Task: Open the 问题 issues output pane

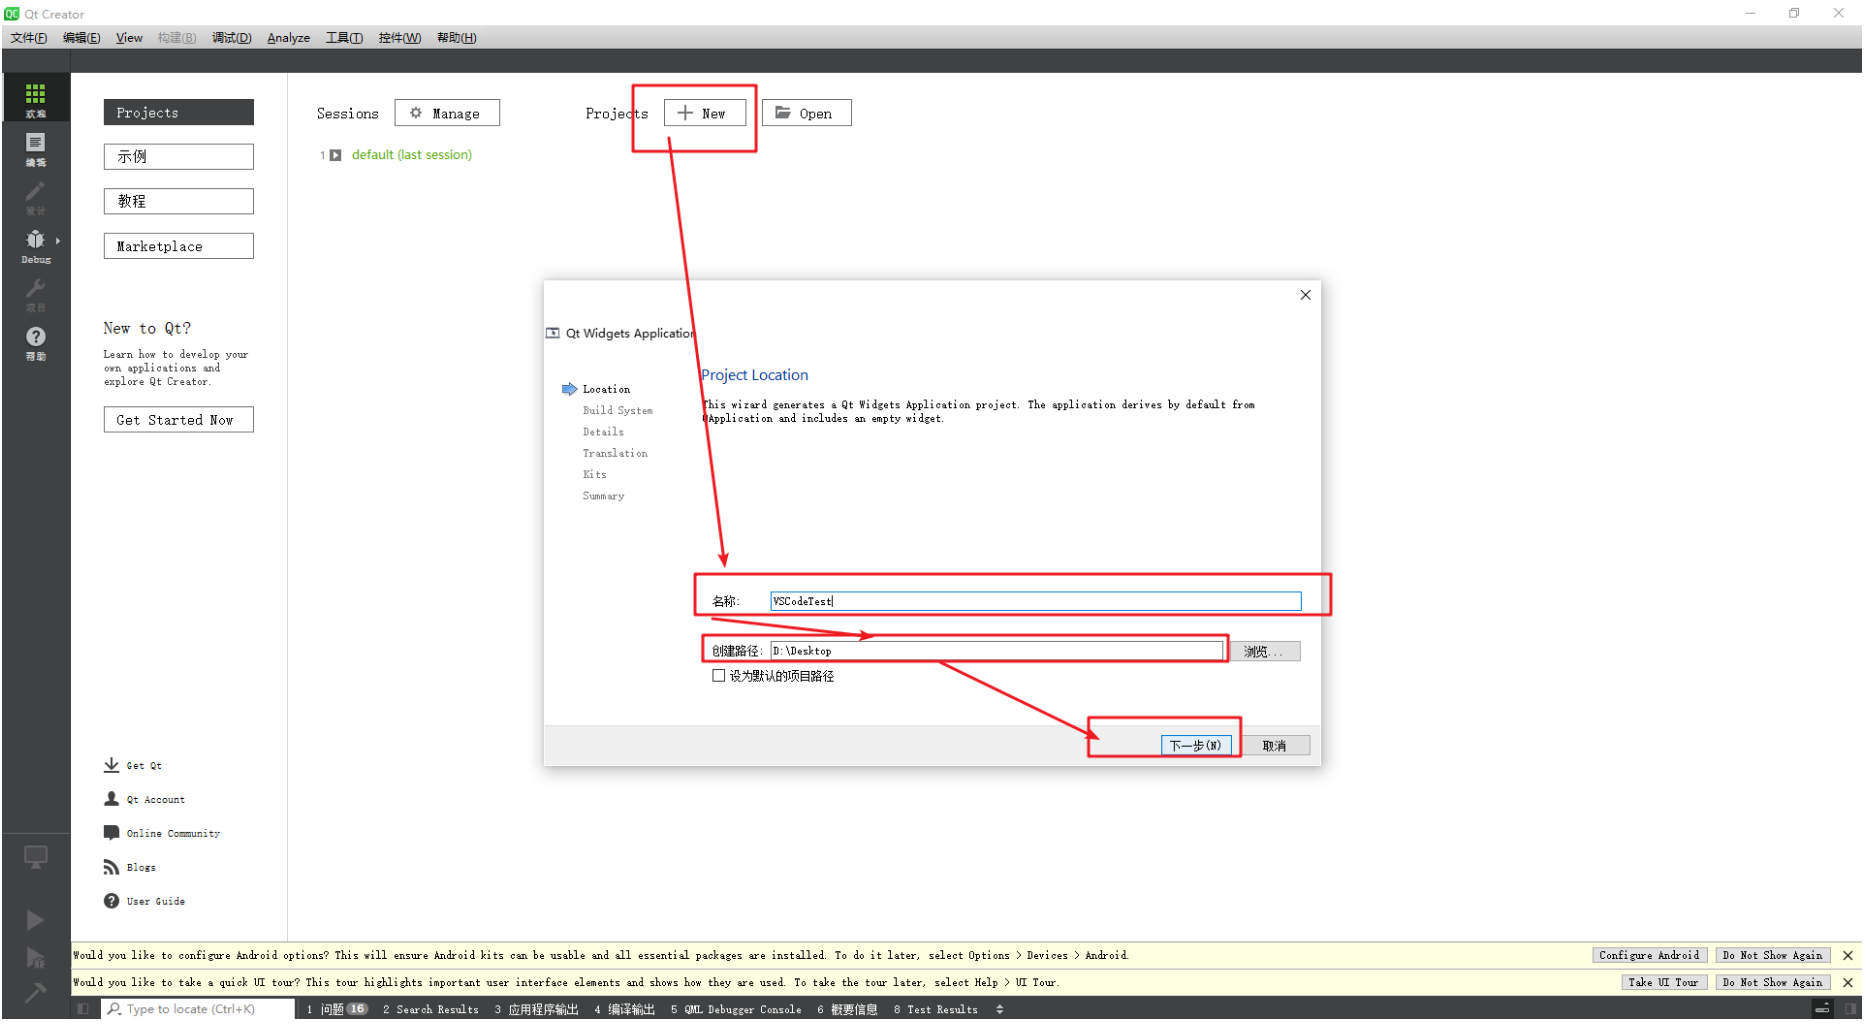Action: click(337, 1010)
